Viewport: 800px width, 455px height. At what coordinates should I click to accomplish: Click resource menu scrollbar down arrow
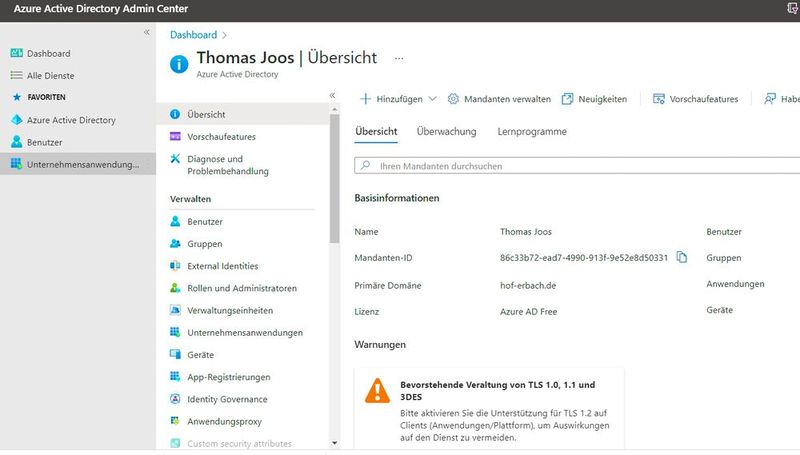tap(334, 443)
